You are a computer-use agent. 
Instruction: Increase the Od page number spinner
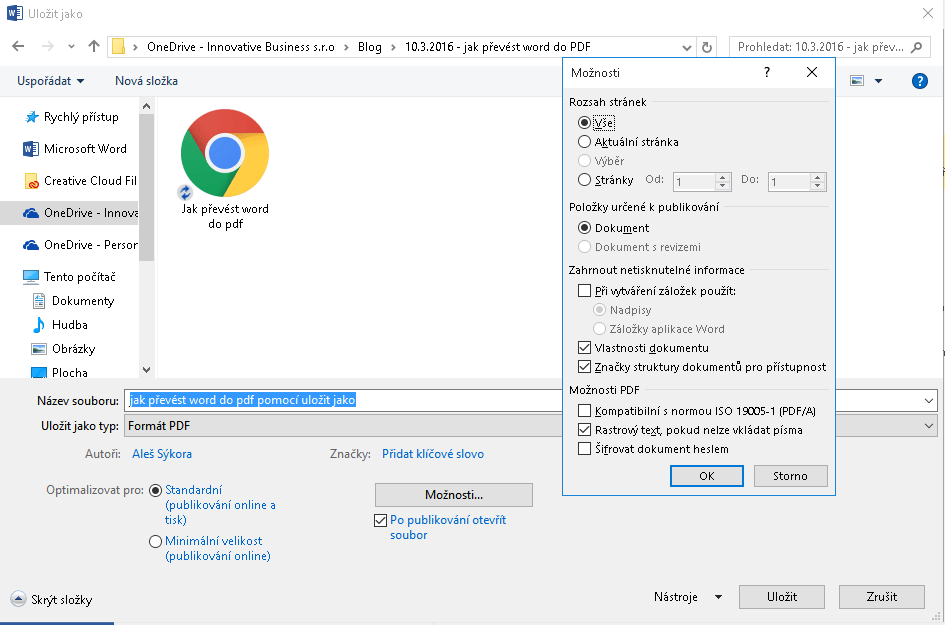coord(723,177)
